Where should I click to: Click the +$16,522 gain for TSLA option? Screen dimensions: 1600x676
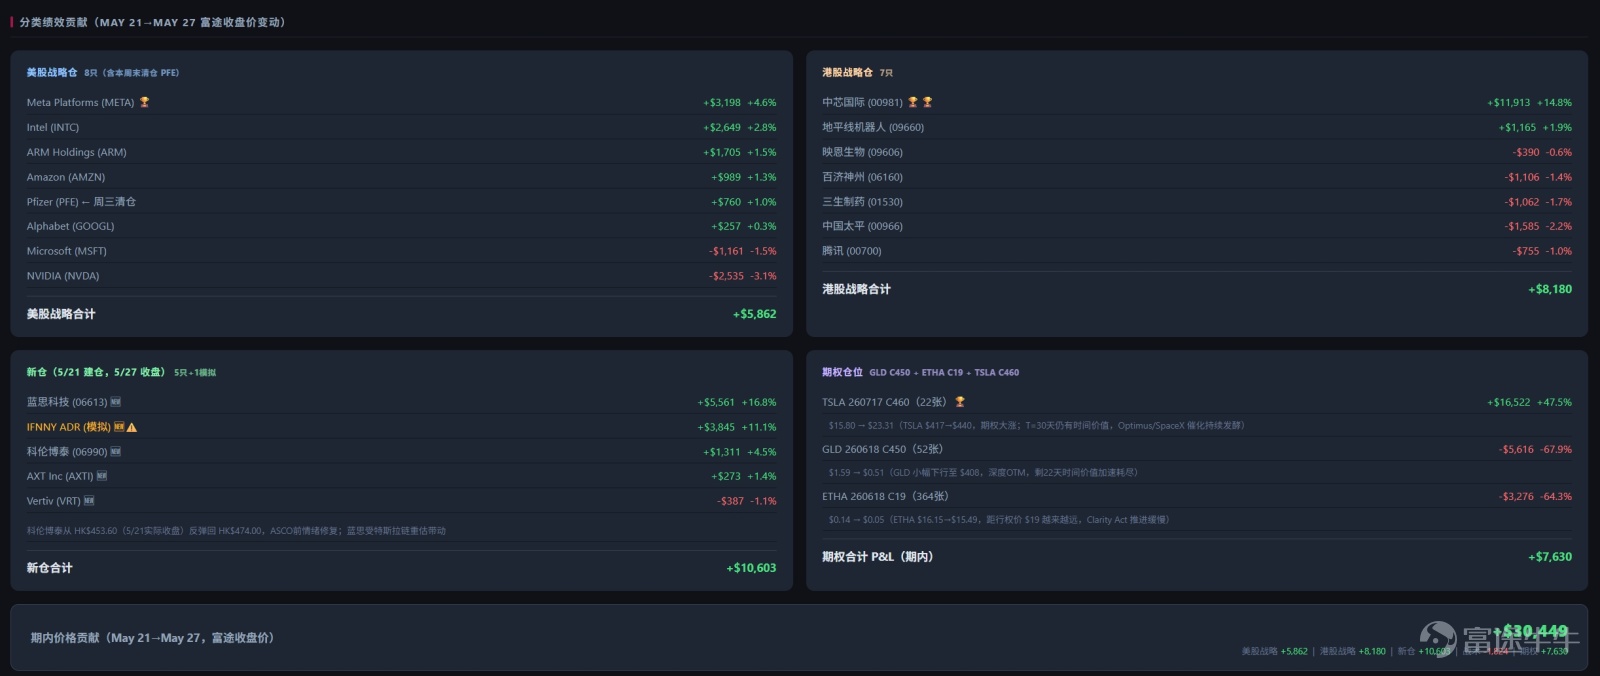(x=1509, y=402)
